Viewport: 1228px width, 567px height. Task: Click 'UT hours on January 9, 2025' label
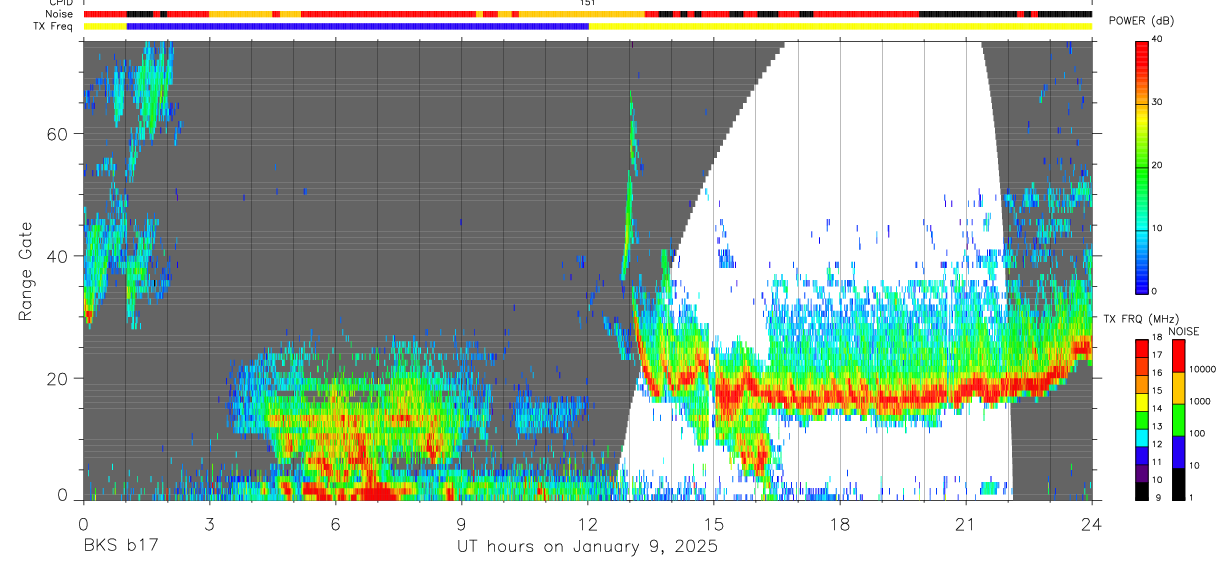tap(587, 547)
